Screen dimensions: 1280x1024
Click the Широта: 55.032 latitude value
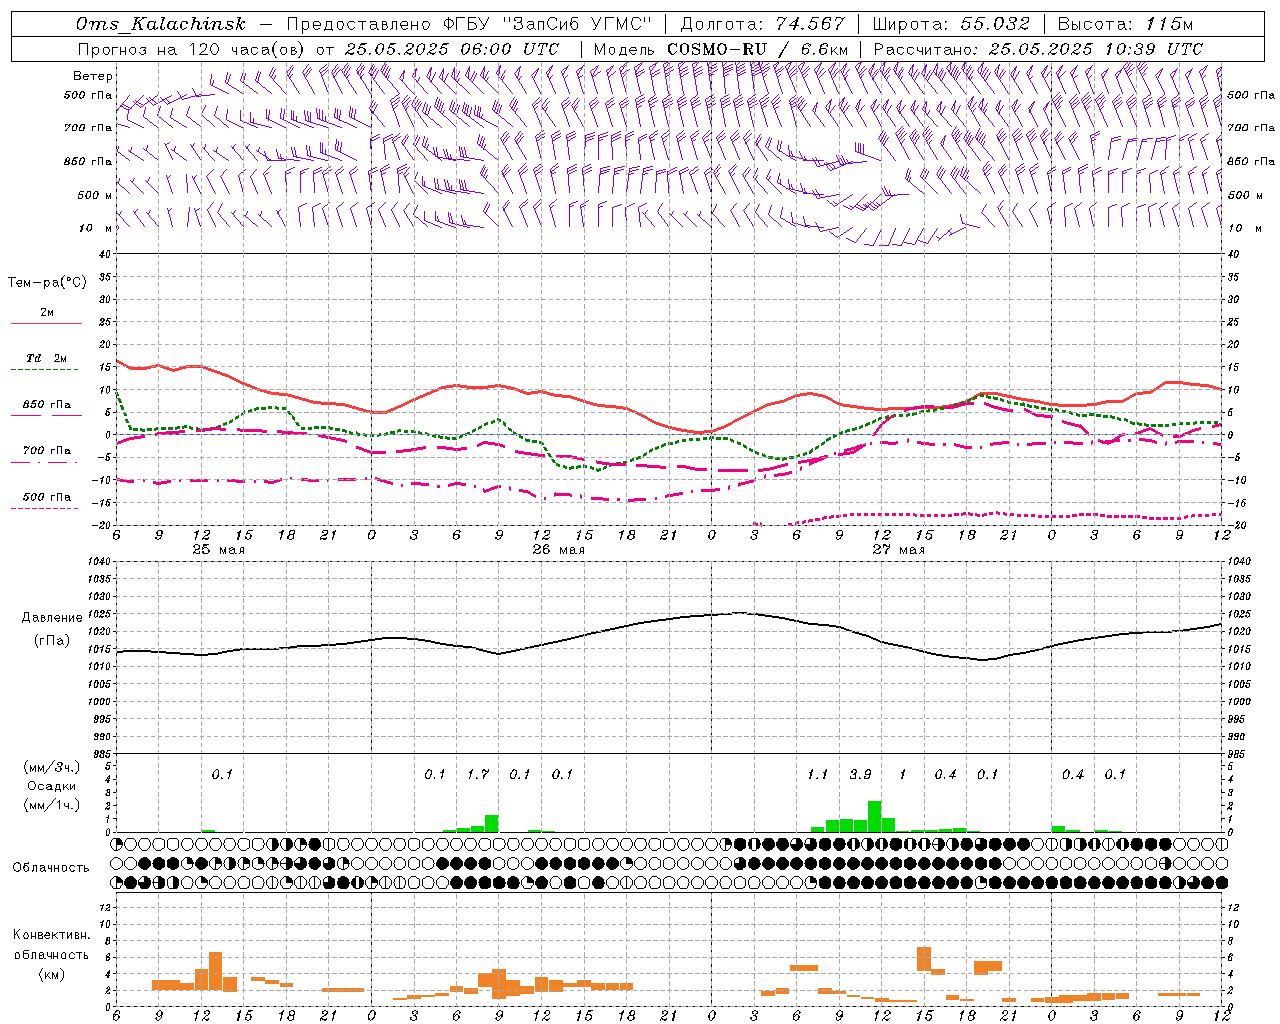coord(951,24)
